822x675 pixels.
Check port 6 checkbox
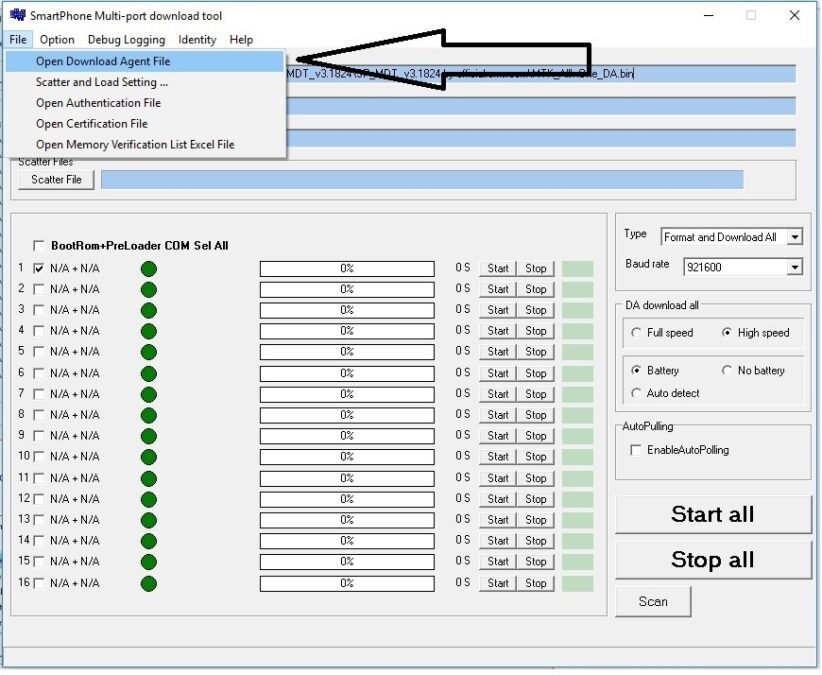[x=38, y=374]
